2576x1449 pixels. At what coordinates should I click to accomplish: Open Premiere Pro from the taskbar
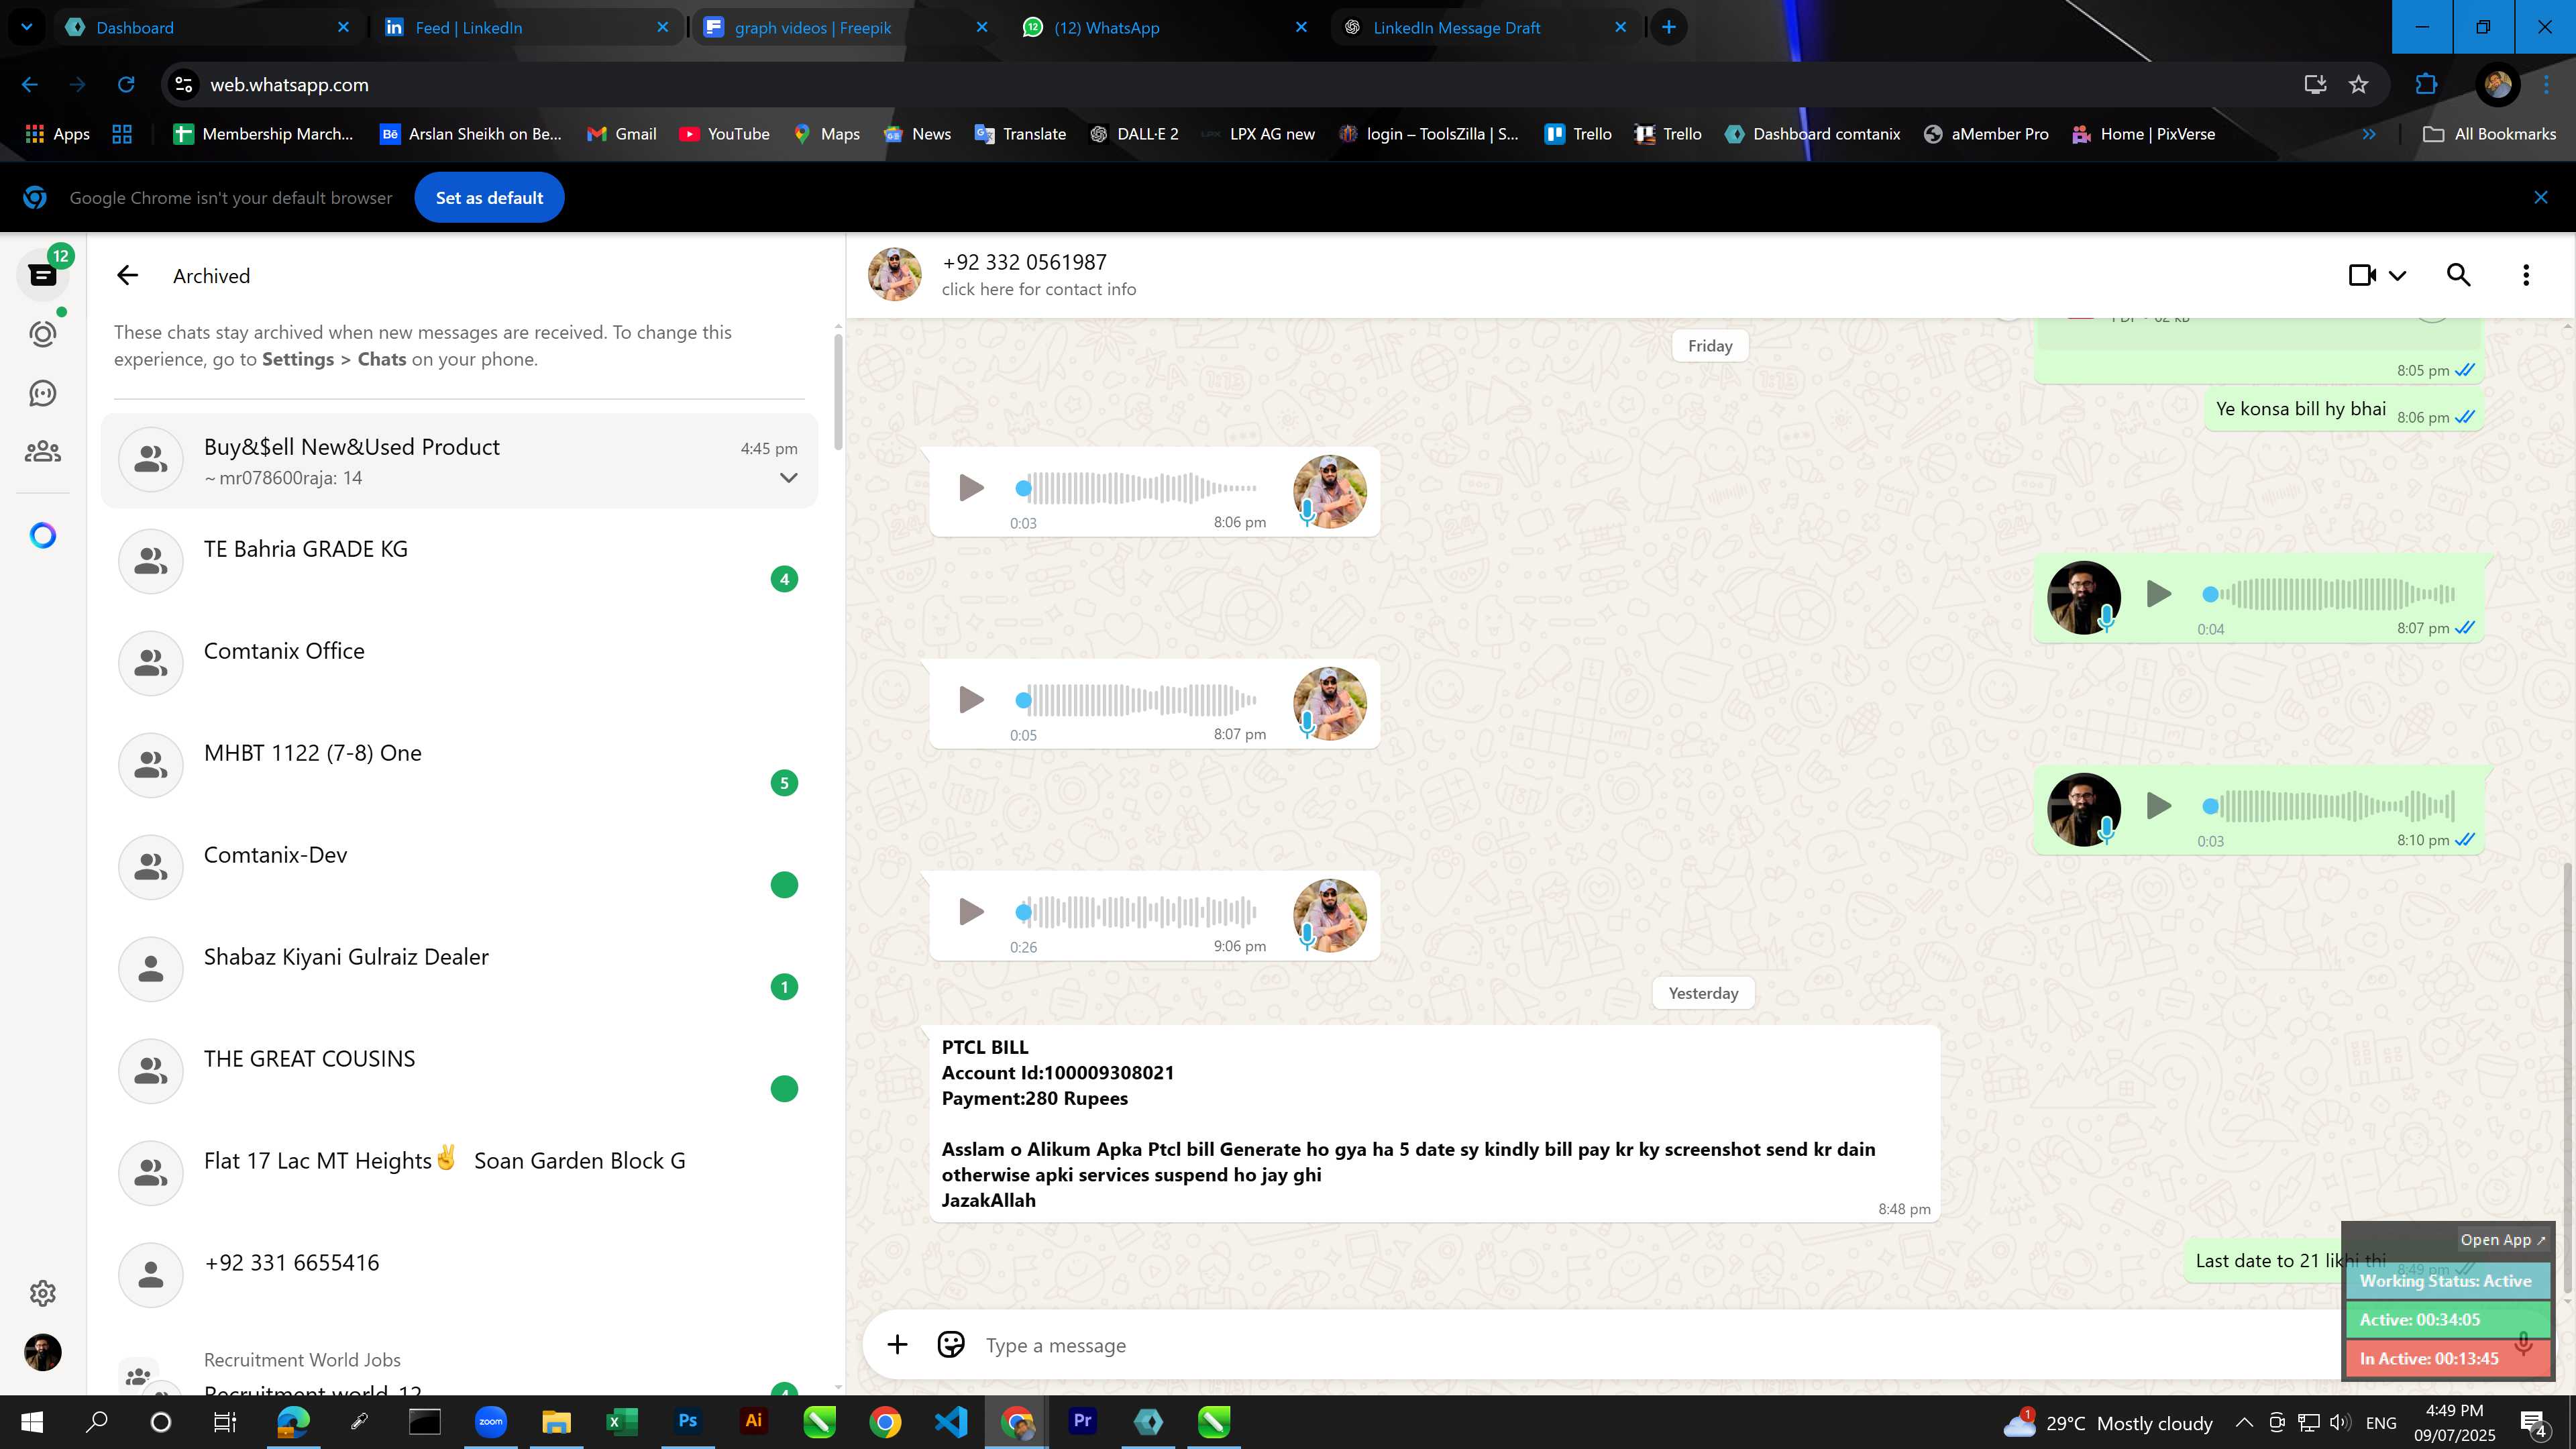pos(1082,1421)
